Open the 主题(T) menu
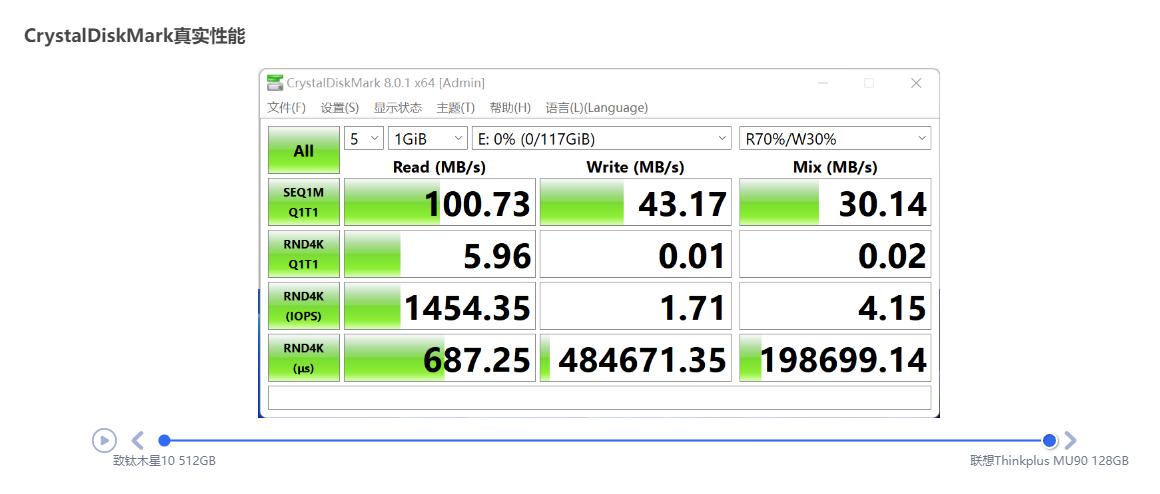 coord(456,108)
